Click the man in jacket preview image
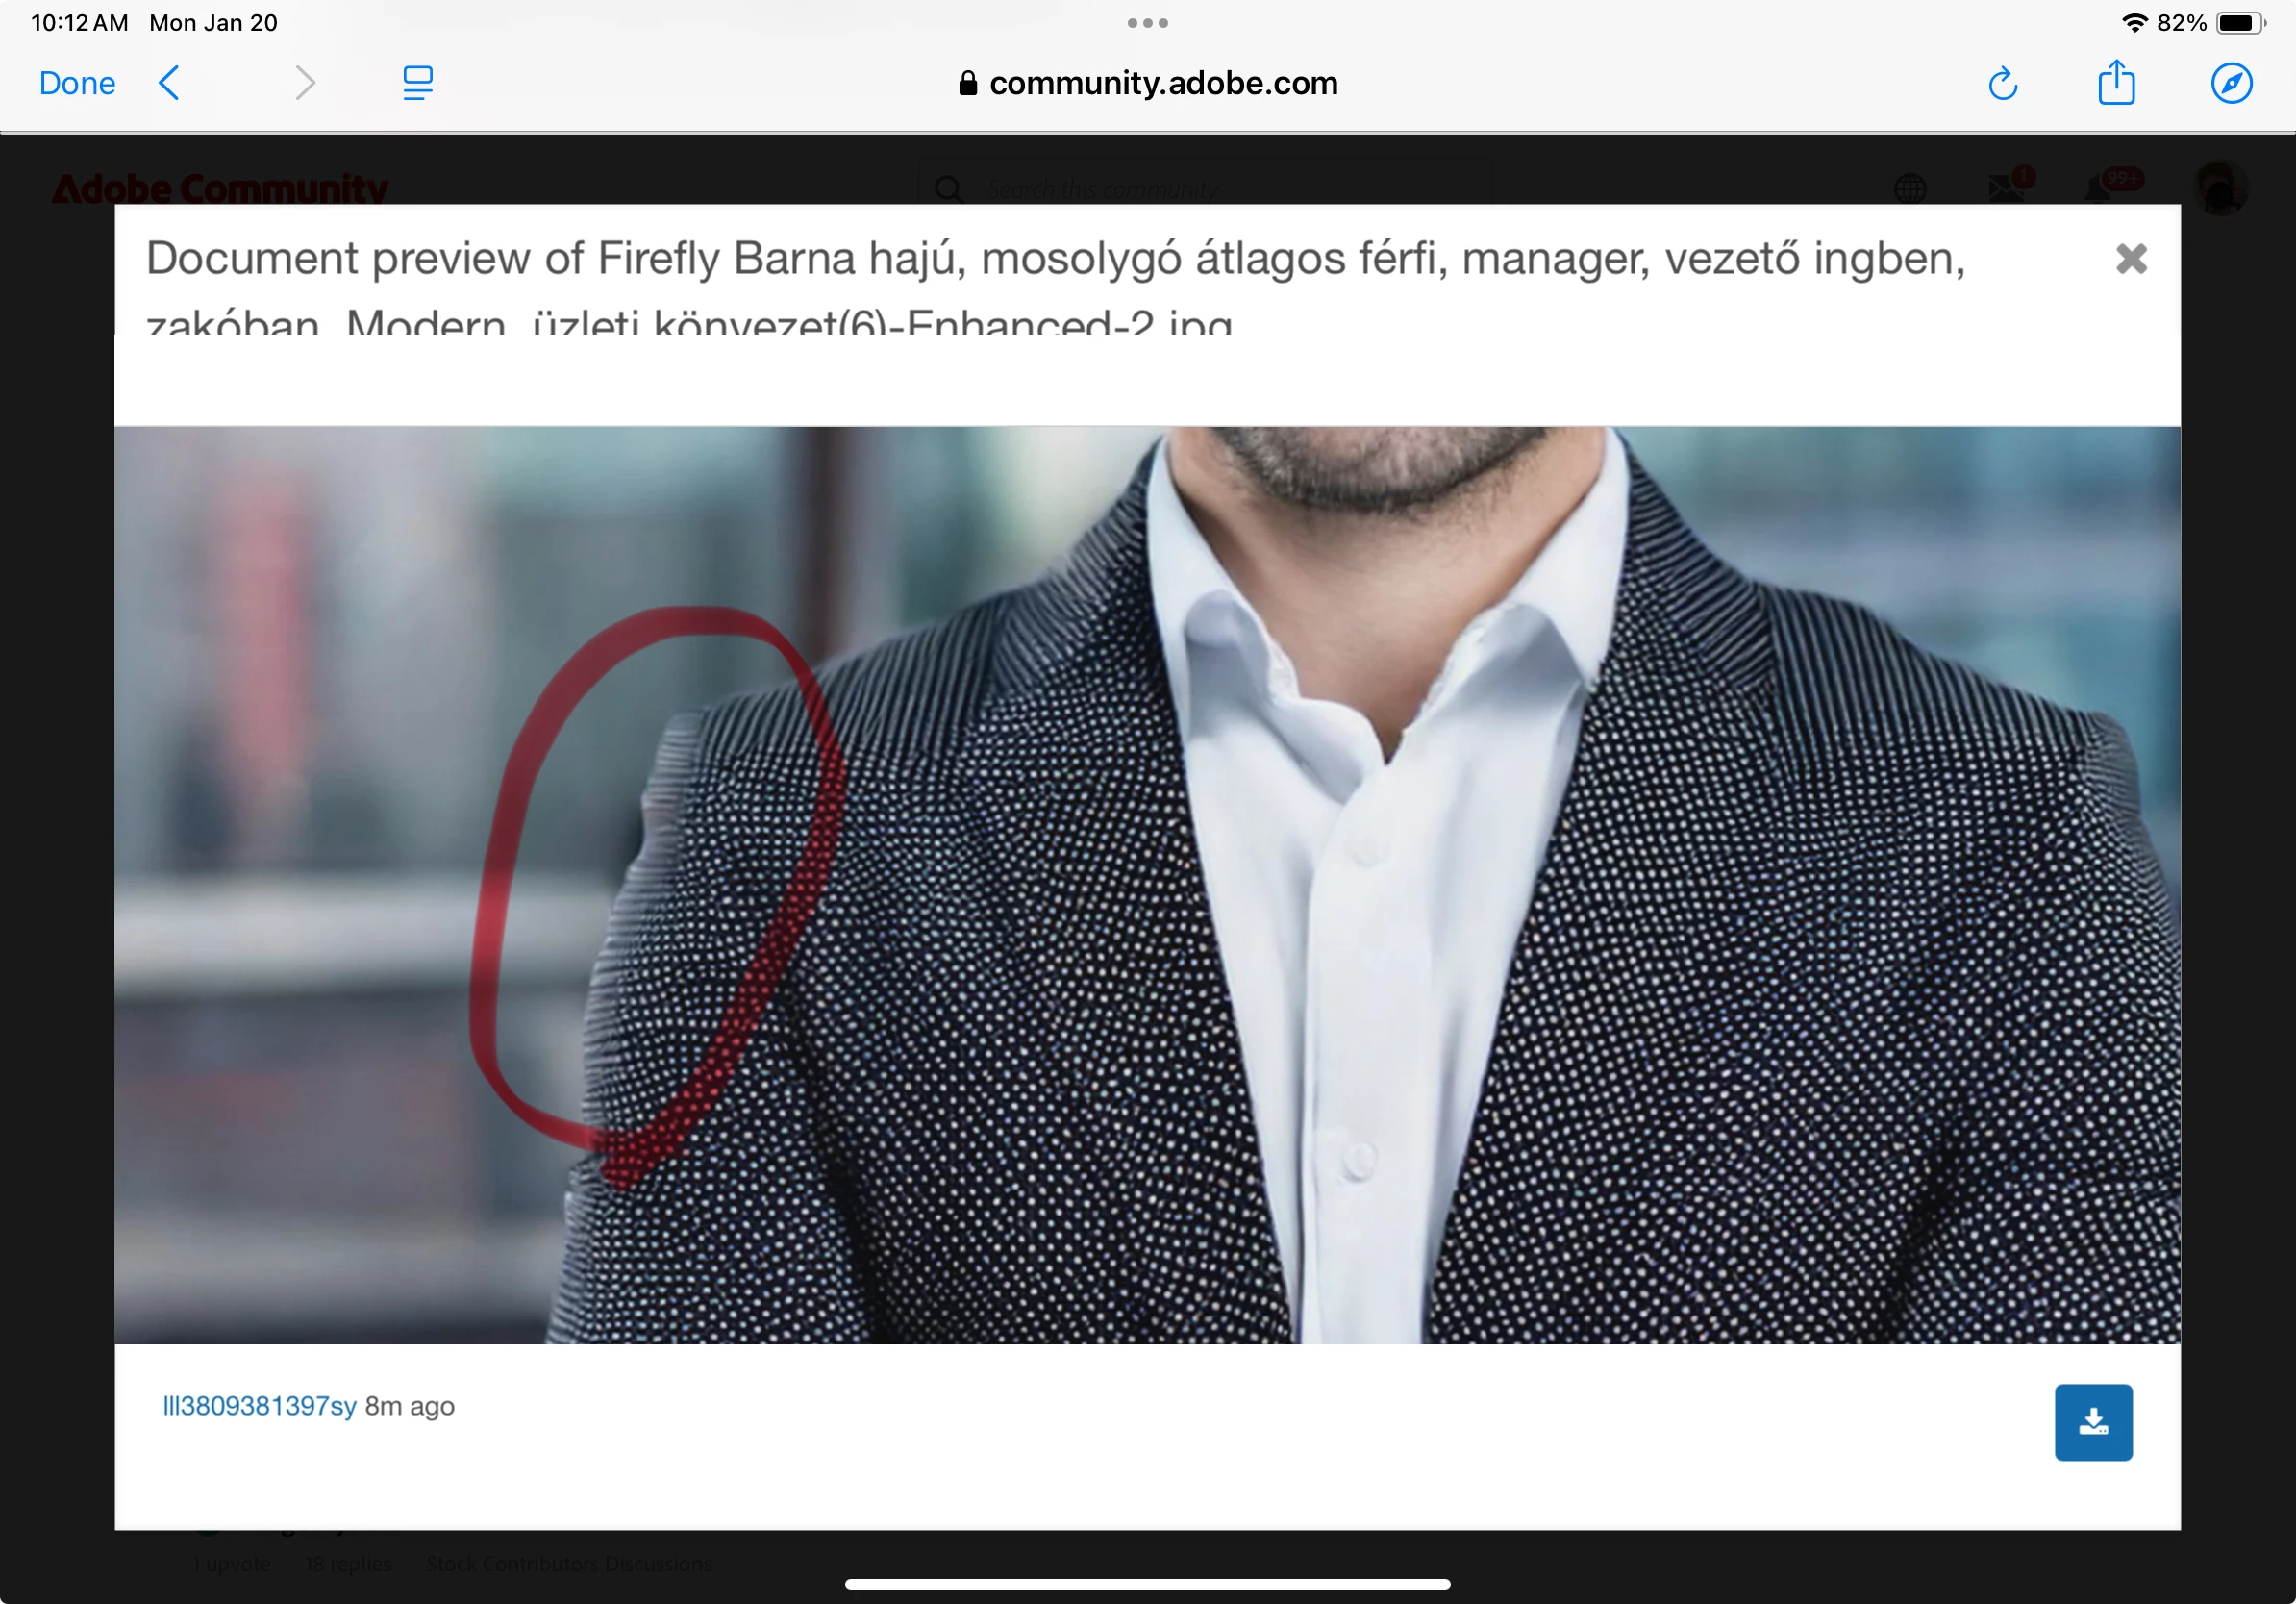Image resolution: width=2296 pixels, height=1604 pixels. click(1147, 885)
